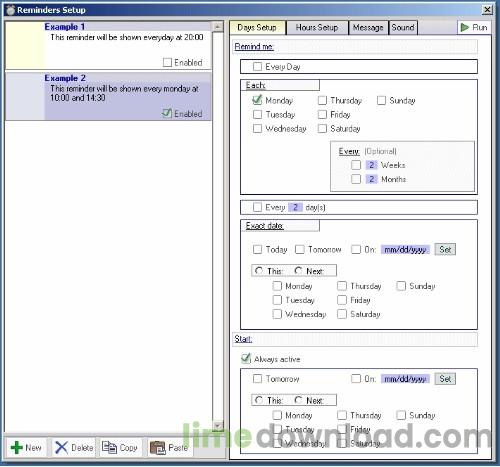This screenshot has height=467, width=500.
Task: Check Tomorrow in Start section
Action: point(257,379)
